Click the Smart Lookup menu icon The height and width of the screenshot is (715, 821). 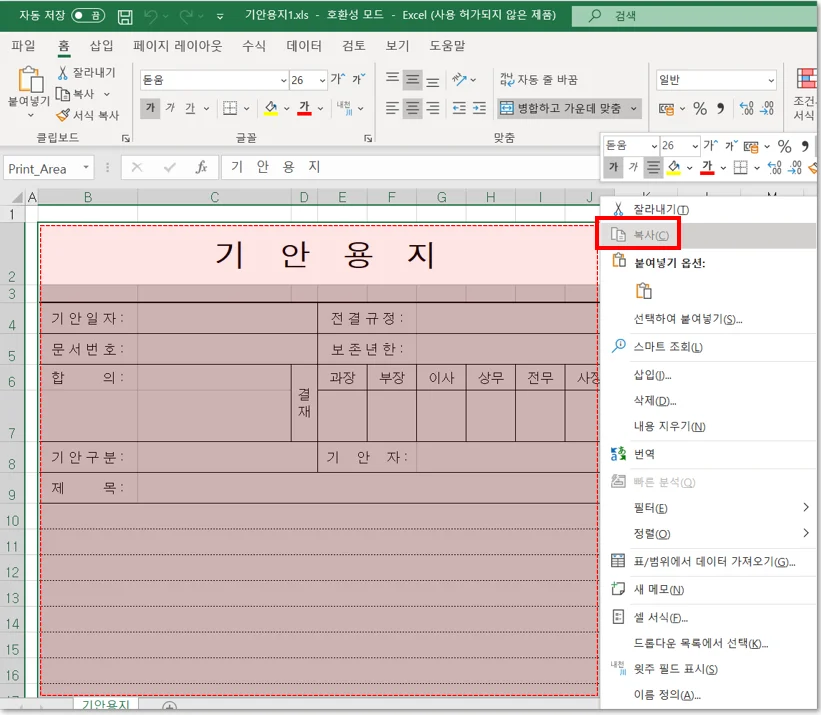[618, 346]
